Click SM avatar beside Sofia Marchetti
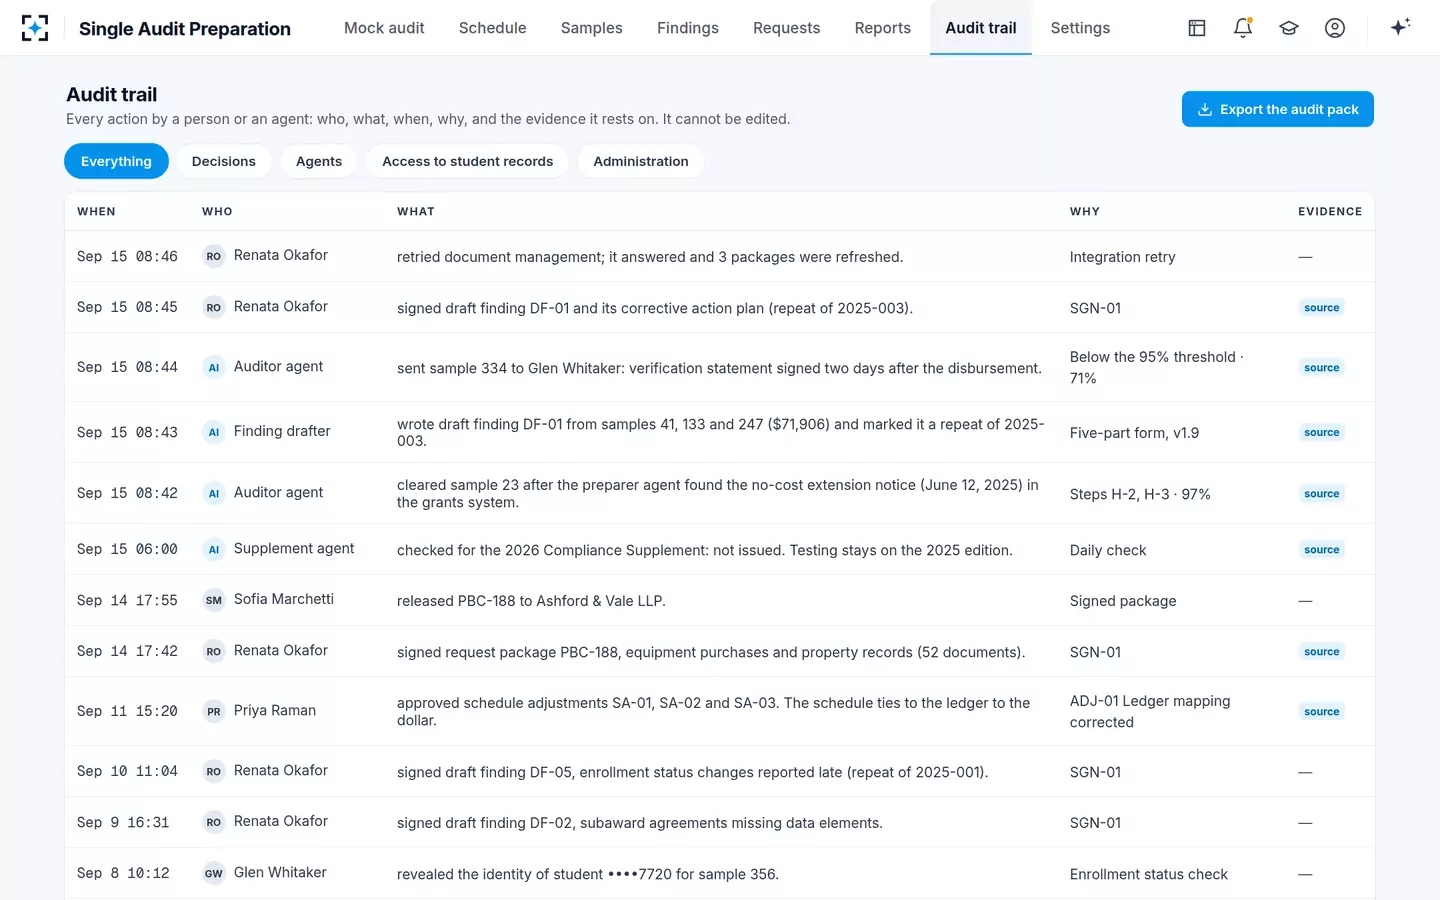1440x900 pixels. click(x=213, y=600)
